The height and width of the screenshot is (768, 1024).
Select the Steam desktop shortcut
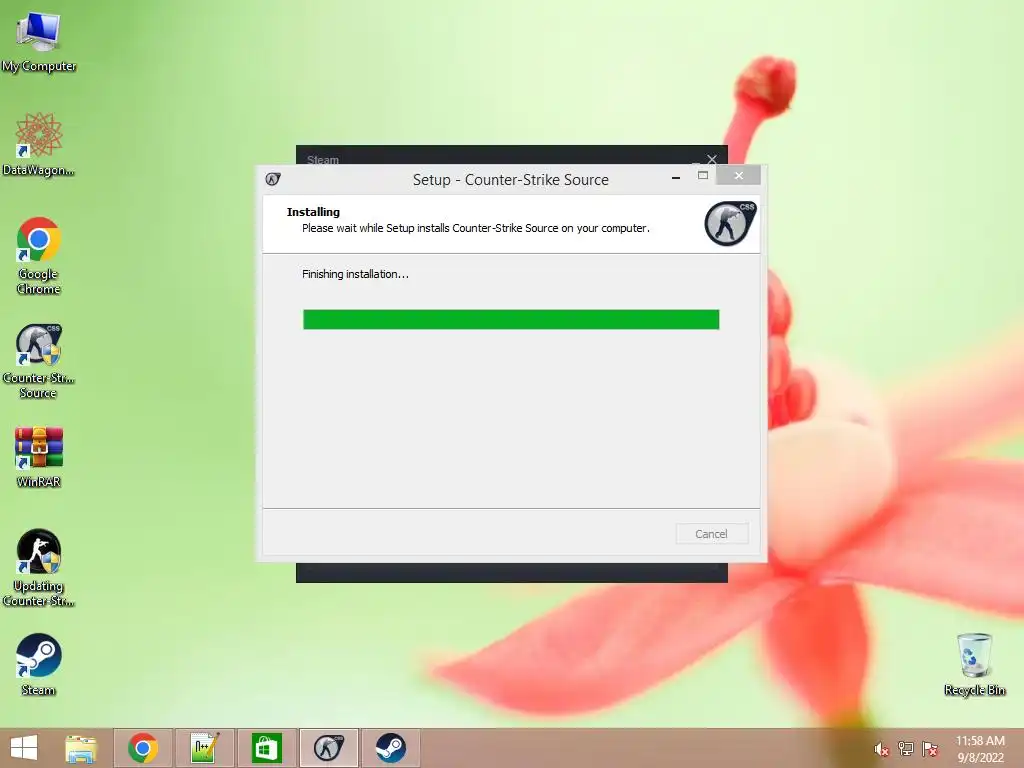pos(39,664)
